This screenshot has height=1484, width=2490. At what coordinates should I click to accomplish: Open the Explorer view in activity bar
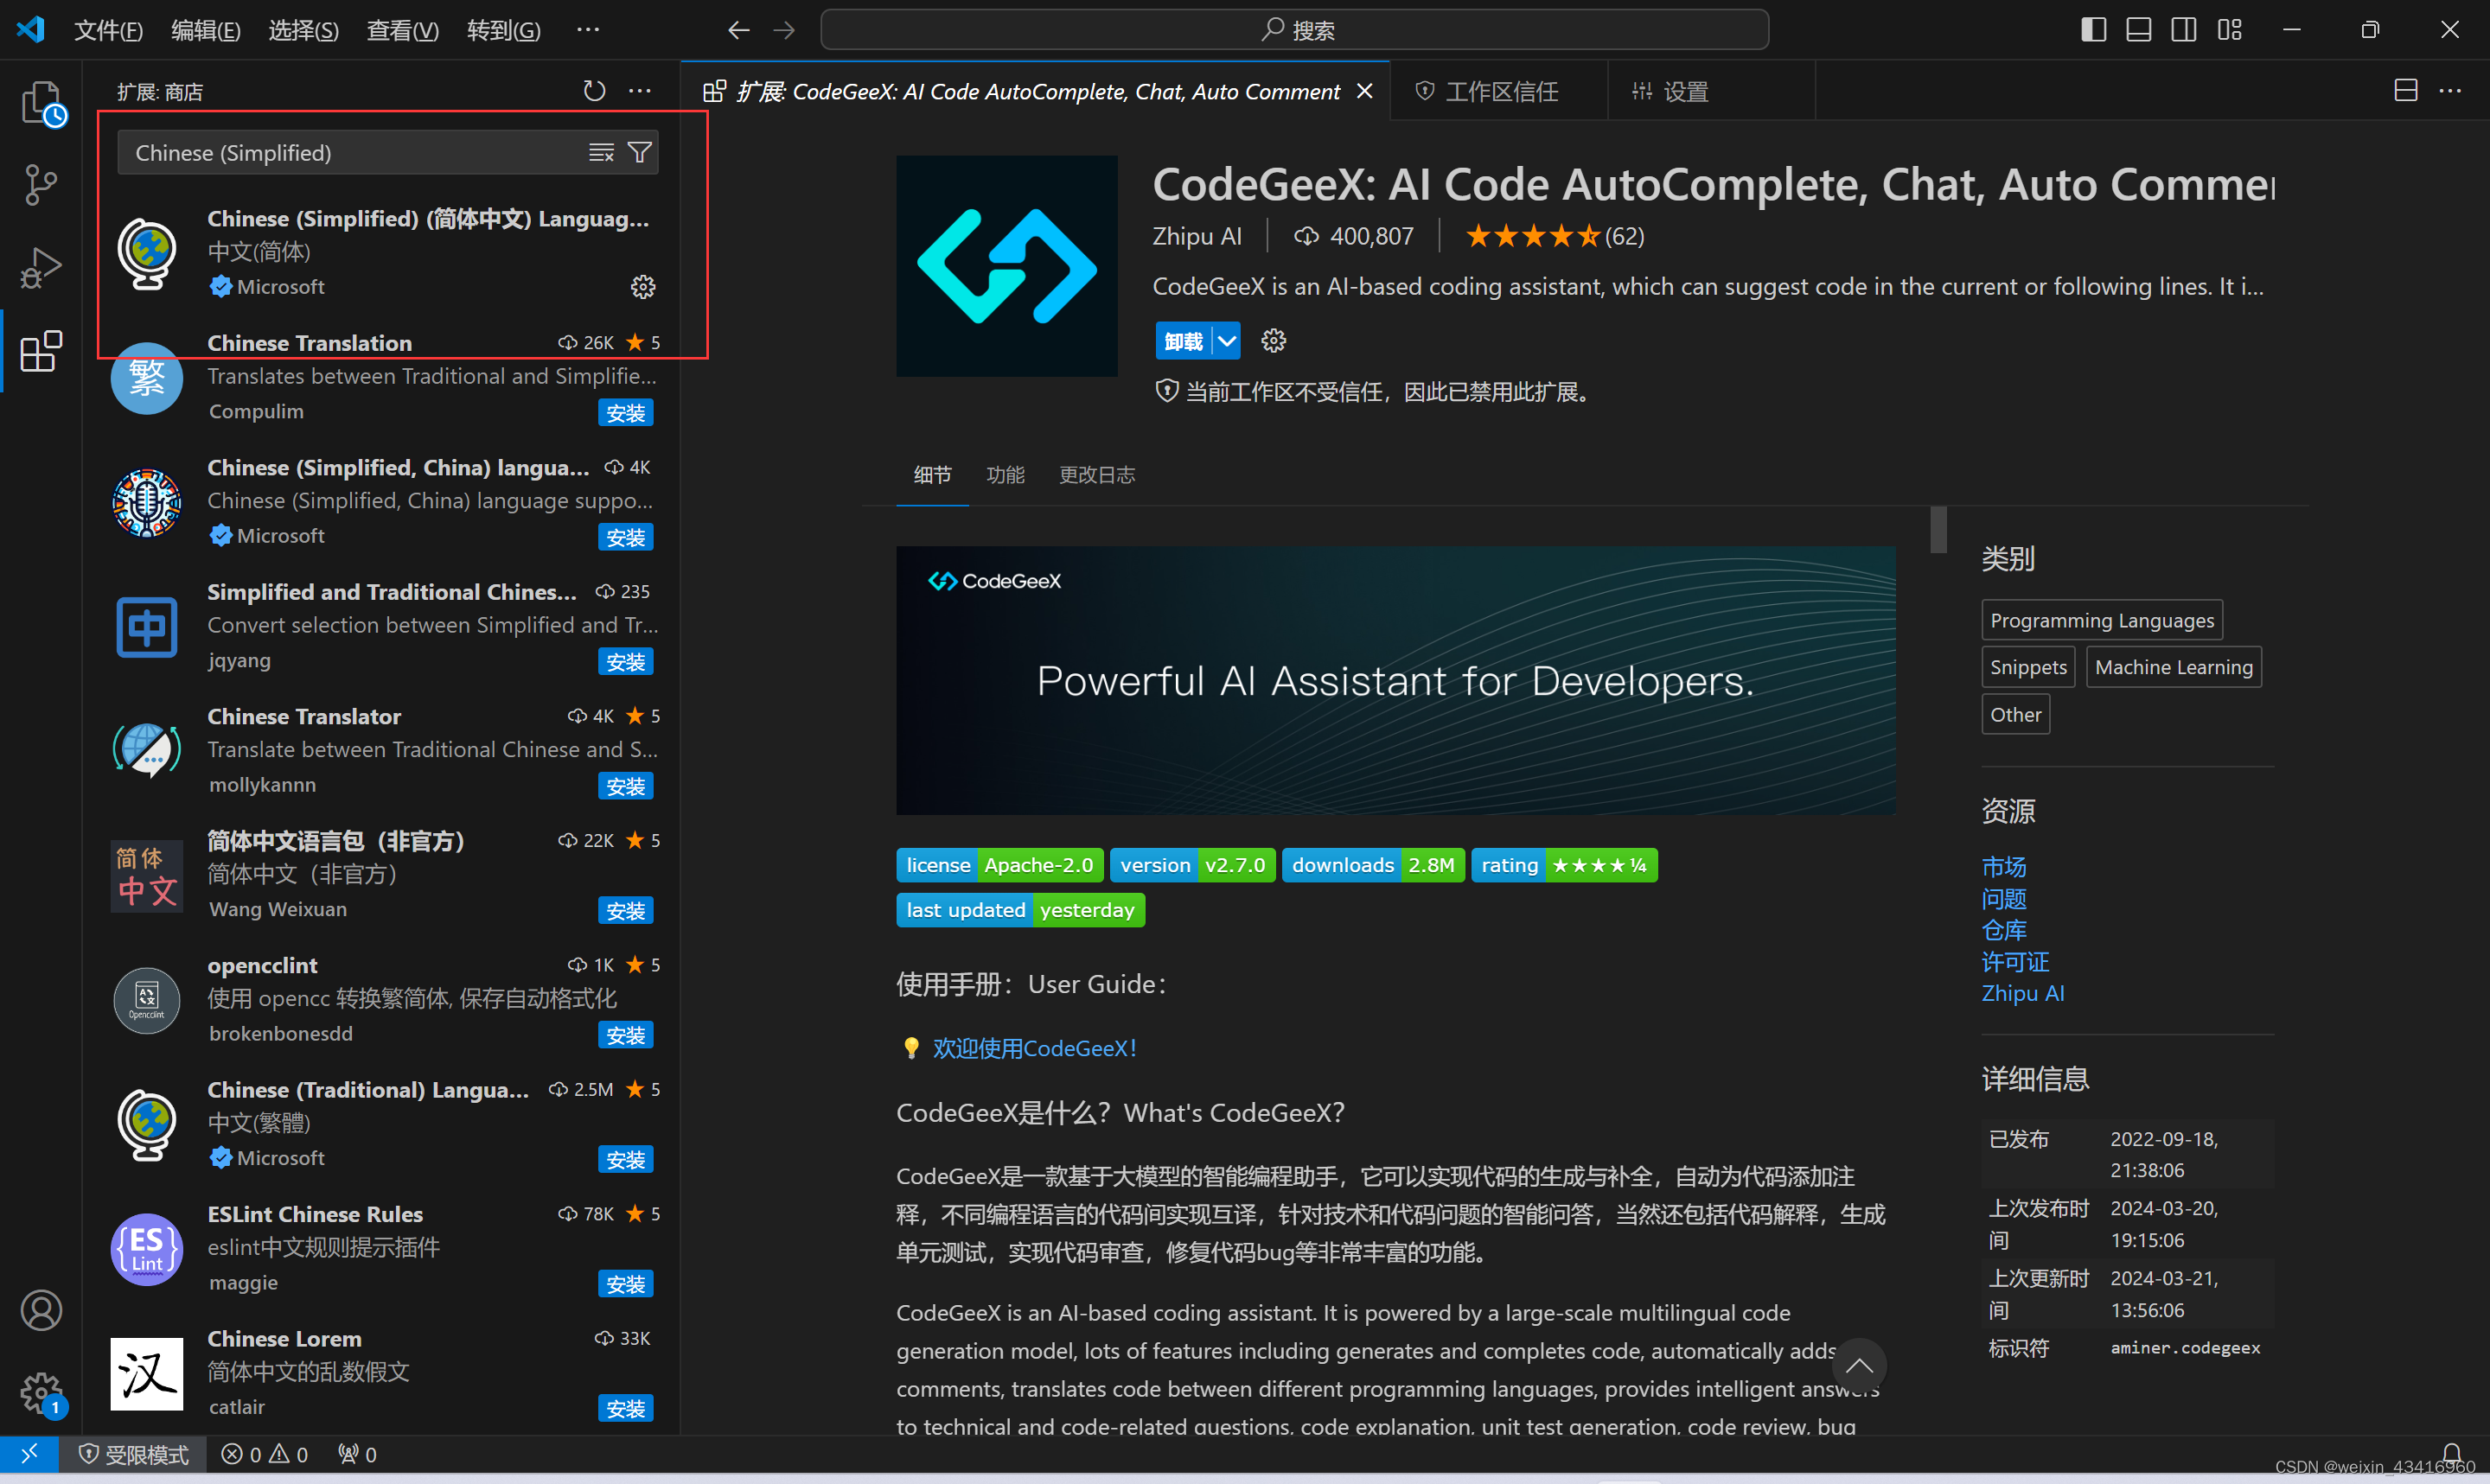coord(41,102)
